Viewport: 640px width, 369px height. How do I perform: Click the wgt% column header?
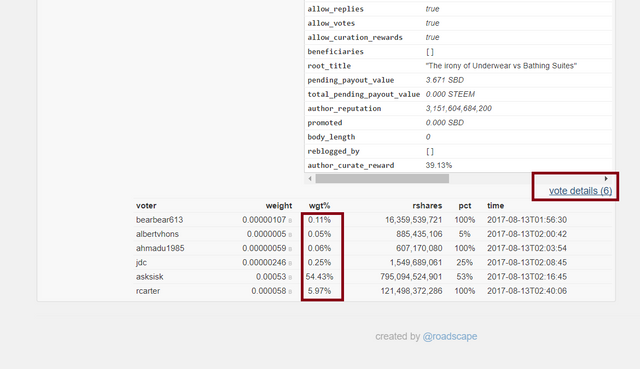point(319,206)
